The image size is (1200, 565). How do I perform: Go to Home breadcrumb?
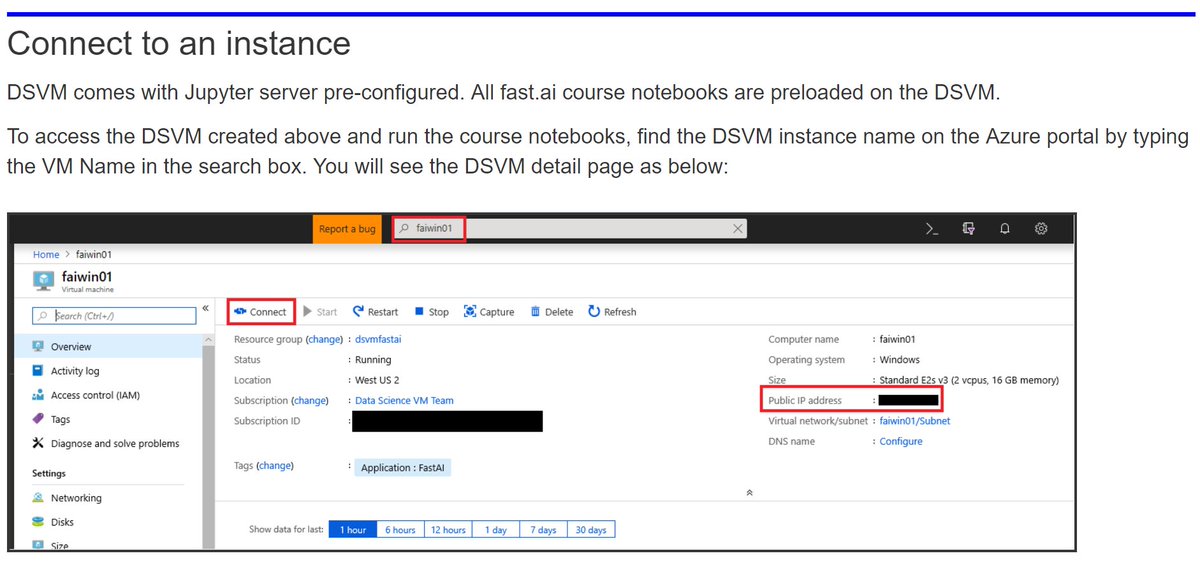point(46,254)
